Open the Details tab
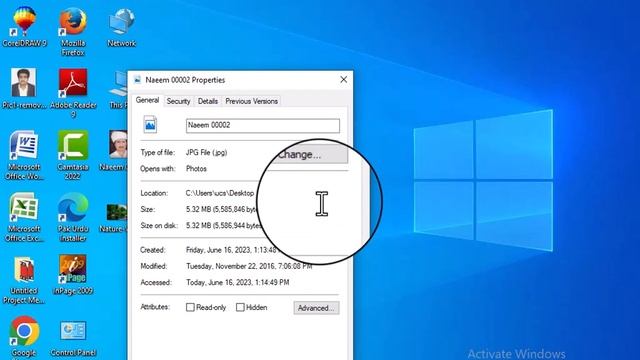Screen dimensions: 640x360 coord(208,101)
